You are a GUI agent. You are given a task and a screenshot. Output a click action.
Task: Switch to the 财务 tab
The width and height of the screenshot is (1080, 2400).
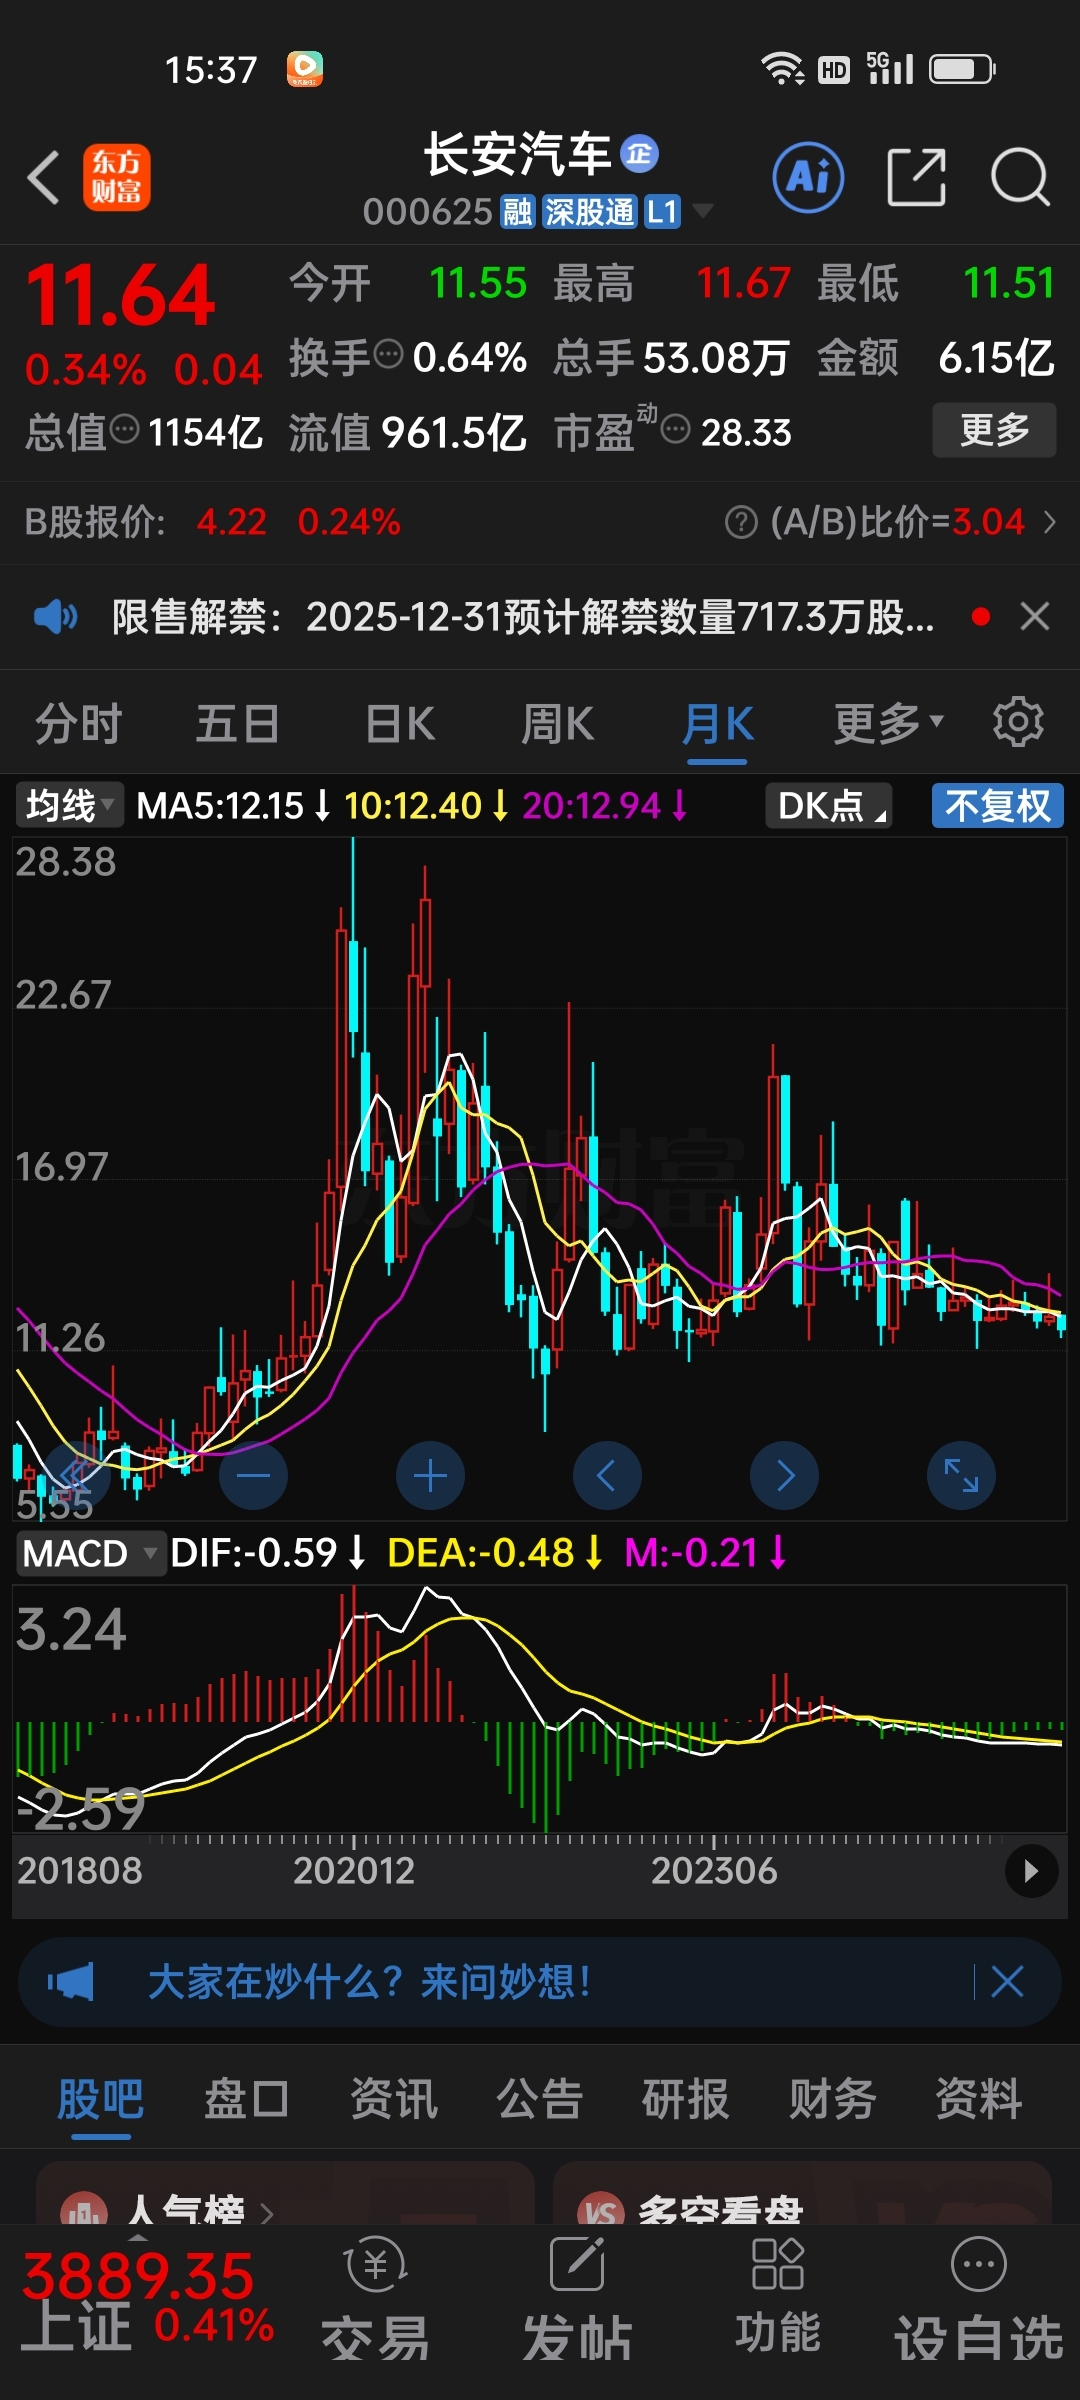(x=832, y=2098)
